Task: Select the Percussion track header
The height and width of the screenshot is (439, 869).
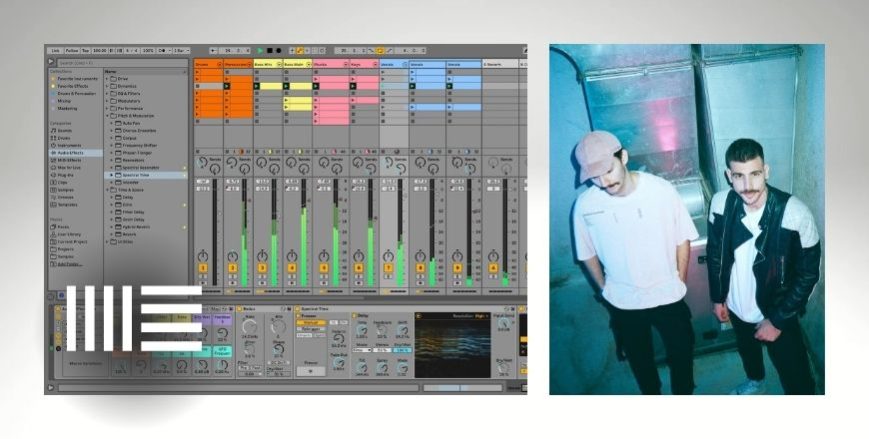Action: tap(238, 64)
